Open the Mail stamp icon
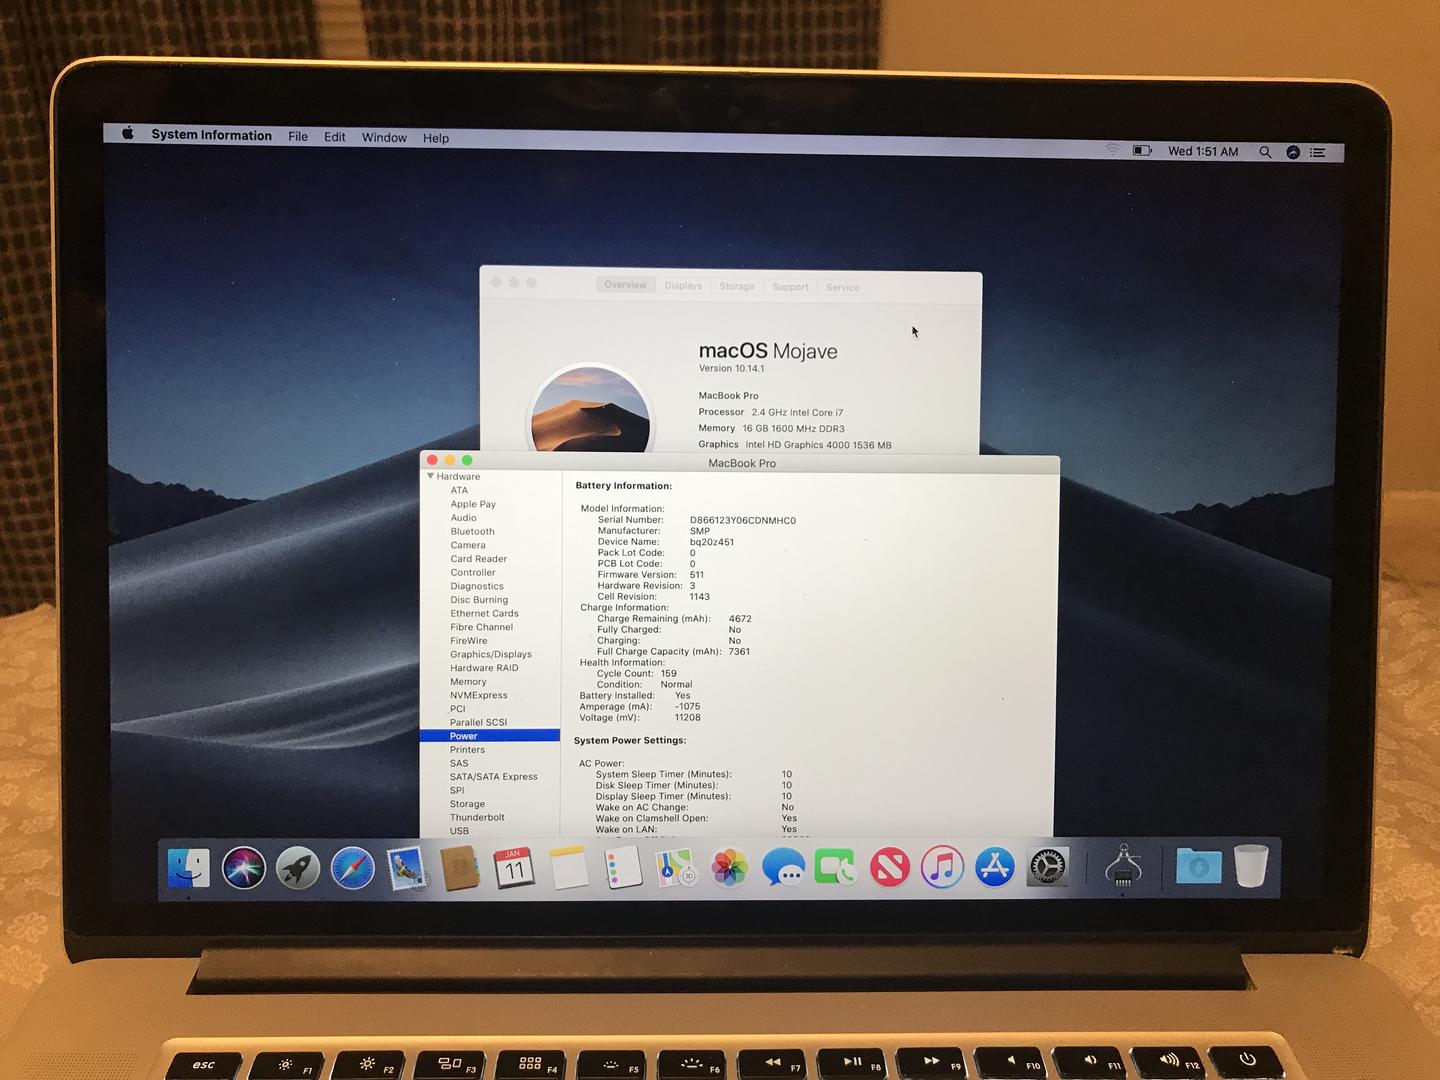Screen dimensions: 1440x1080 coord(406,868)
